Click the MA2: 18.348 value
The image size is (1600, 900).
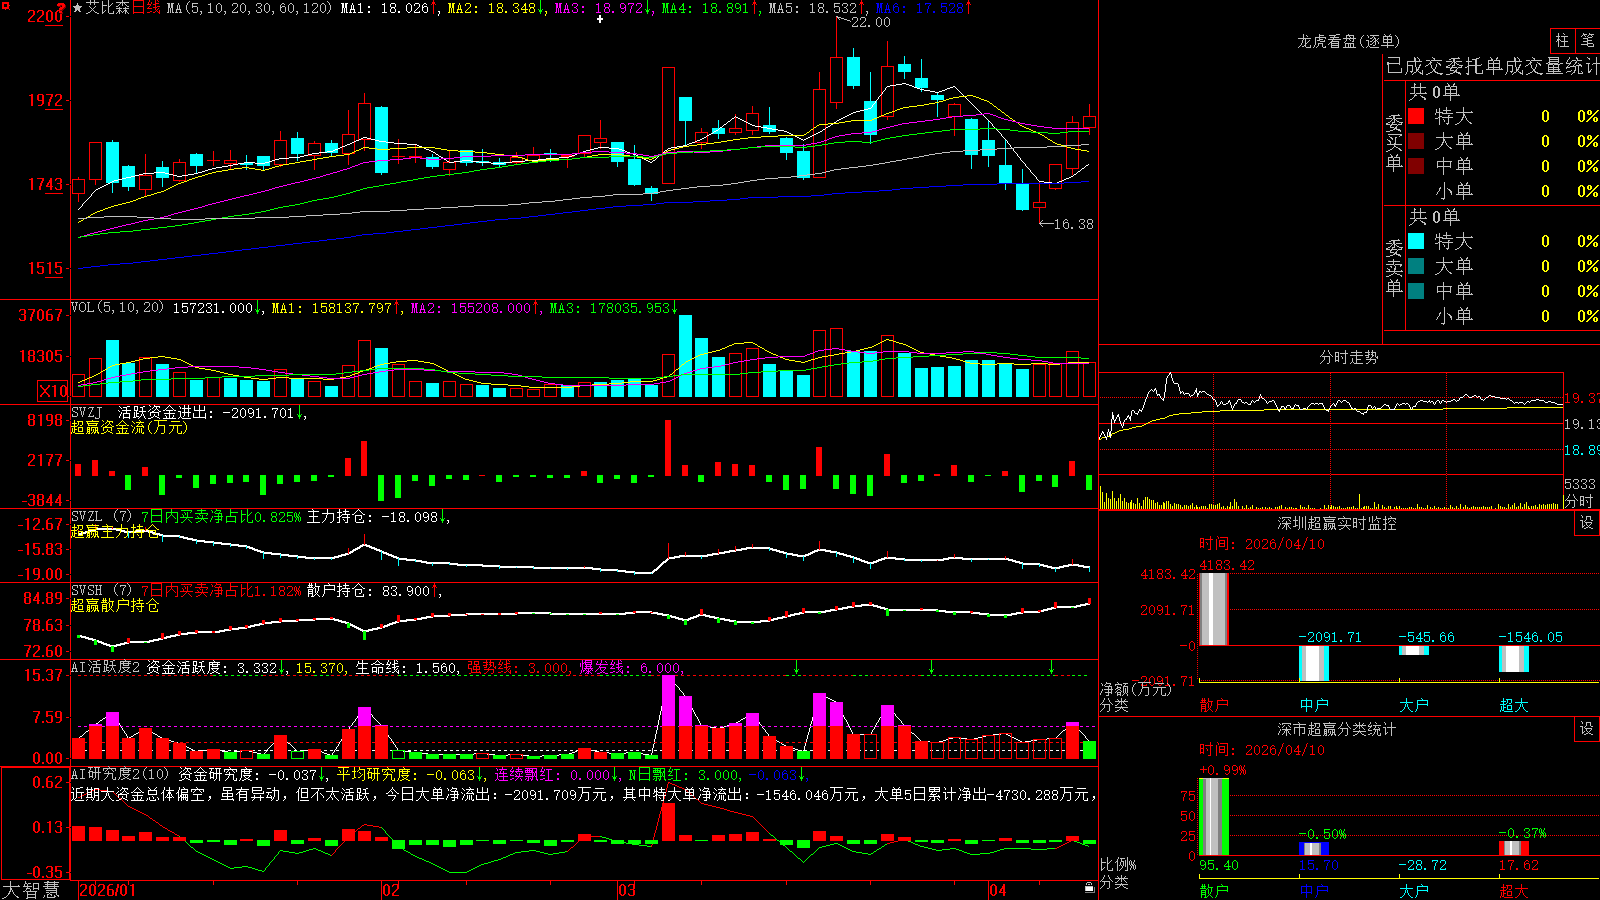tap(496, 8)
